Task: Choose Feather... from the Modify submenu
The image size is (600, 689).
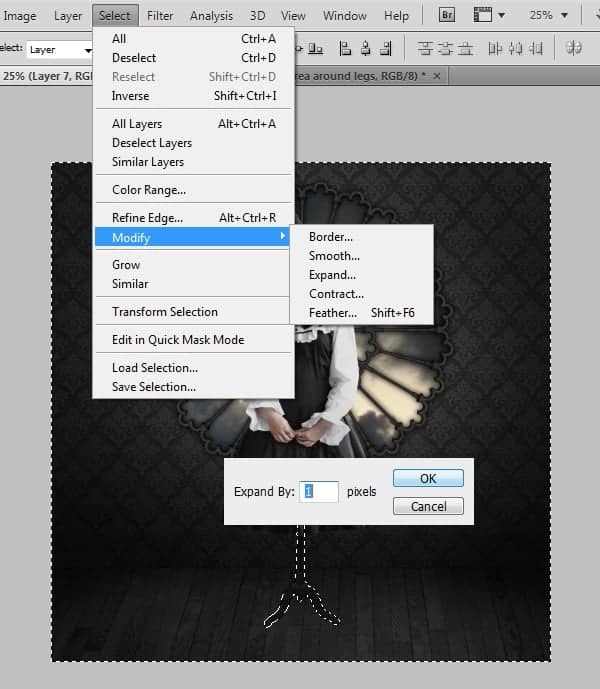Action: pyautogui.click(x=332, y=313)
